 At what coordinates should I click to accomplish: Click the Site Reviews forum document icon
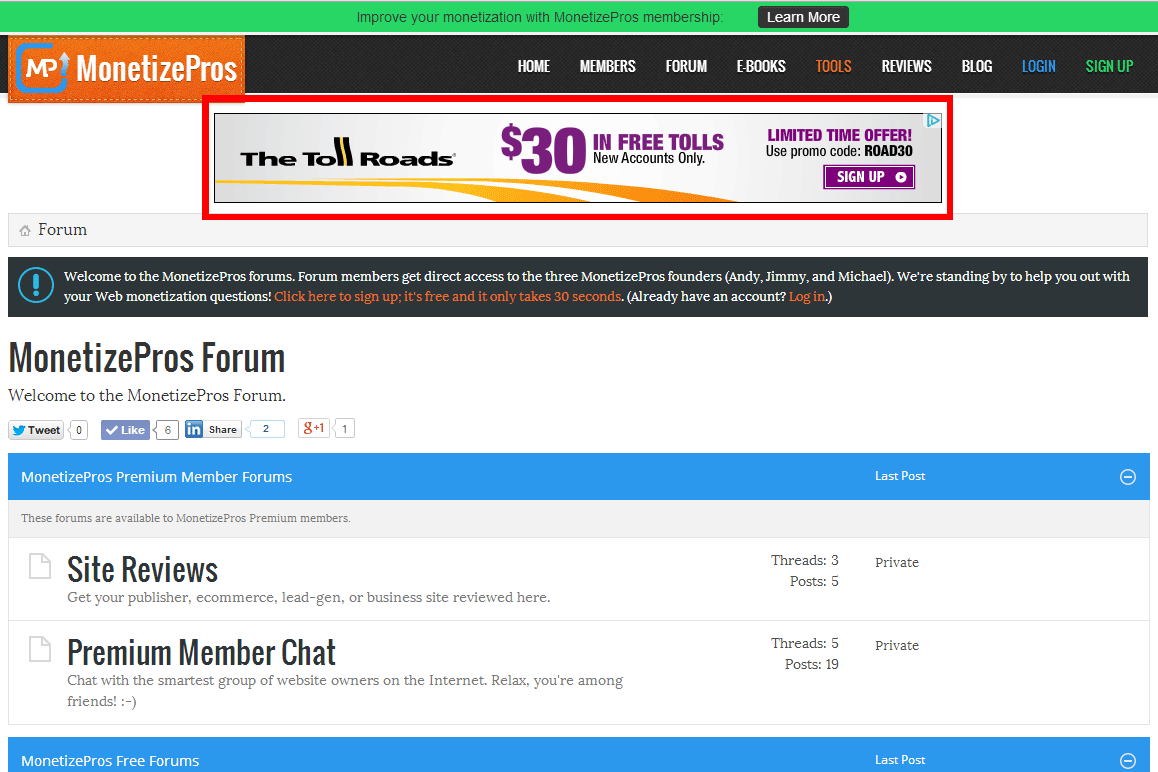tap(39, 567)
